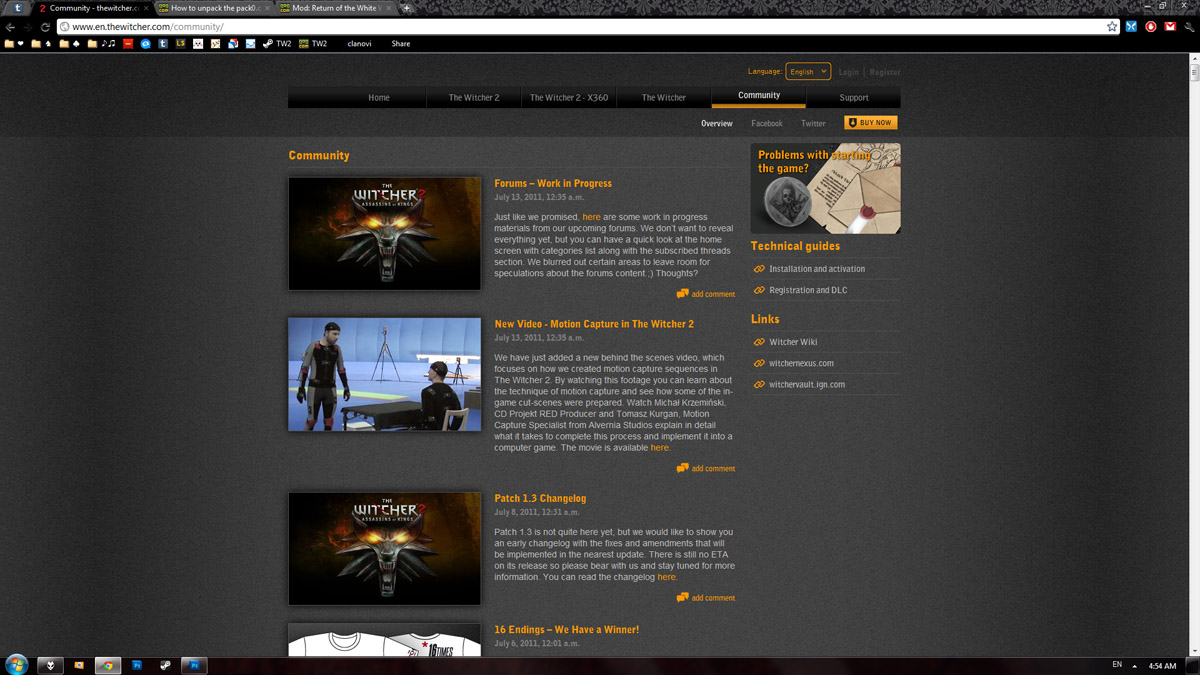Open 'New Video - Motion Capture' article title
1200x675 pixels.
594,324
